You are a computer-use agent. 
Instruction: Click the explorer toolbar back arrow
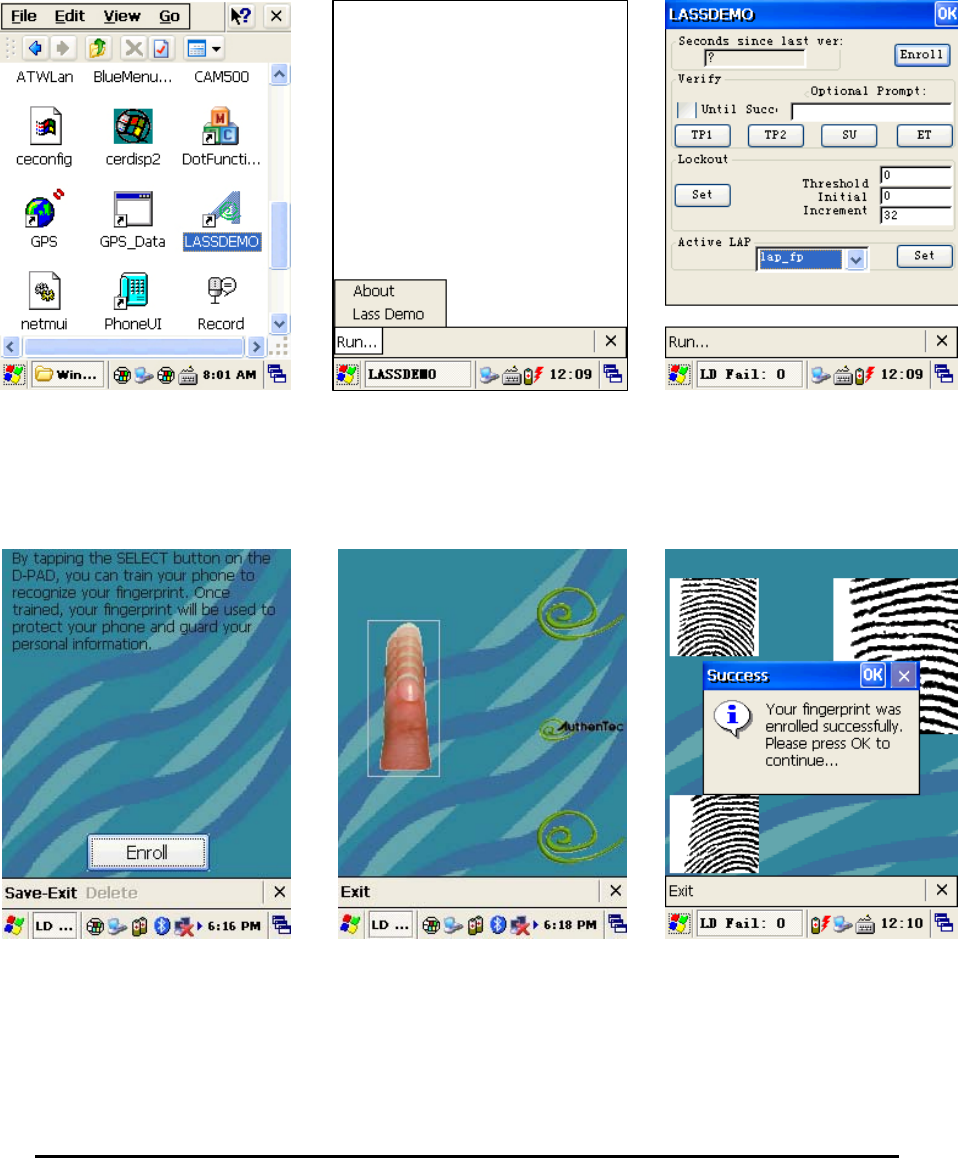click(34, 49)
